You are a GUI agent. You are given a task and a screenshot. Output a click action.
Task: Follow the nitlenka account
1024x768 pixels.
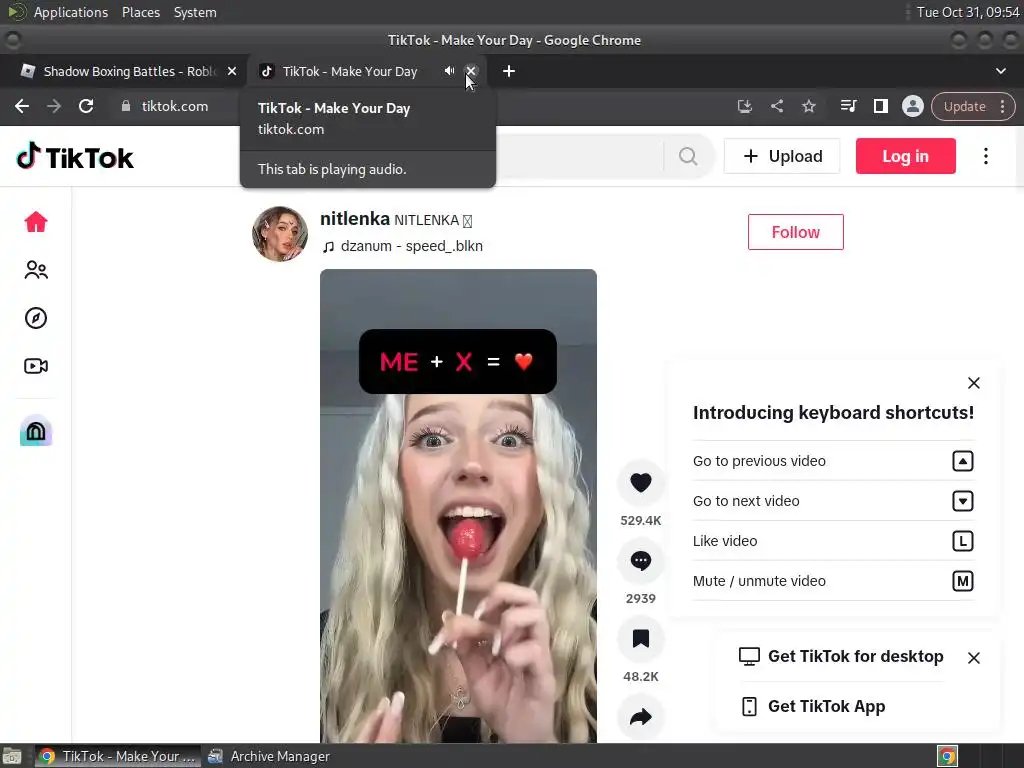pos(795,232)
